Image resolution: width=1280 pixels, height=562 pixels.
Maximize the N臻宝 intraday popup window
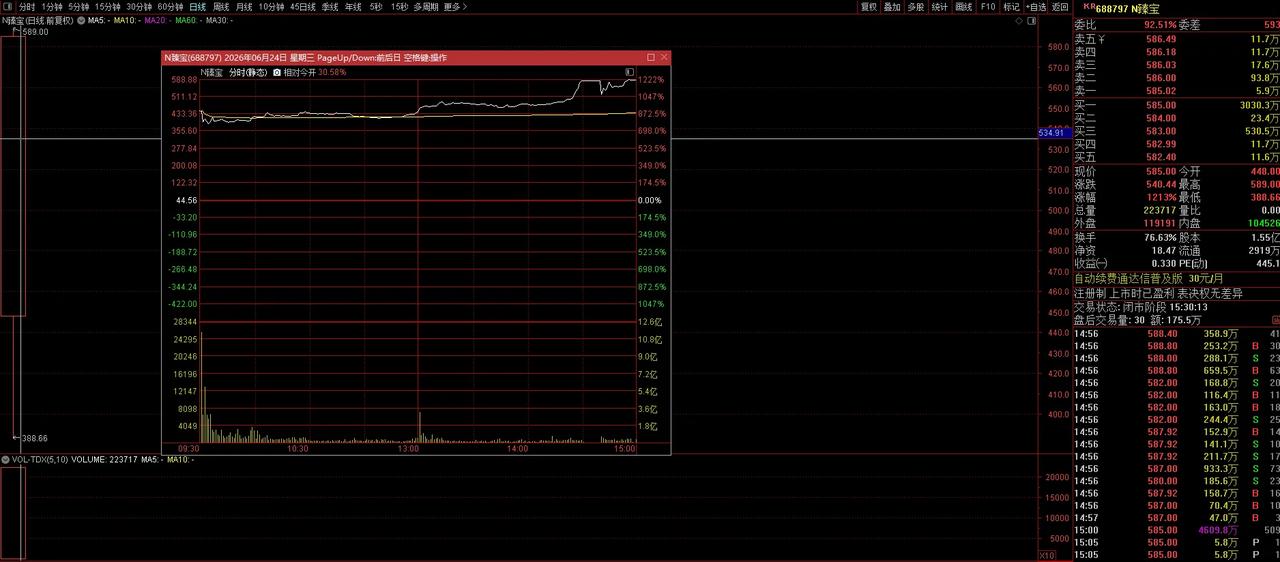pyautogui.click(x=650, y=58)
